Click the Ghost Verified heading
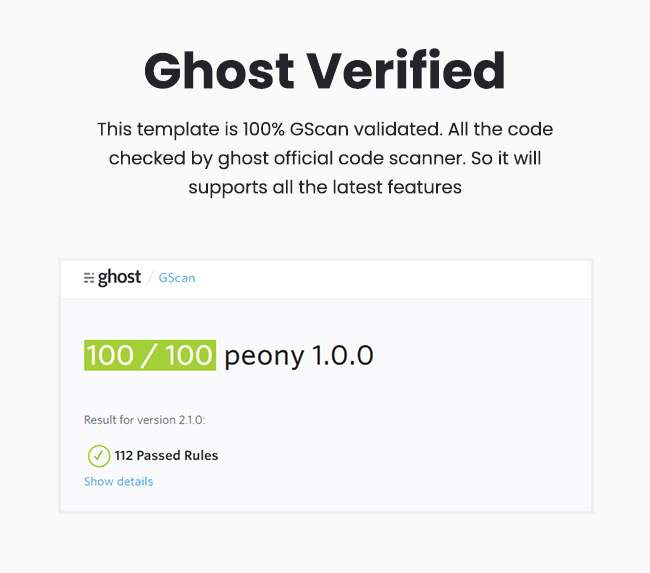This screenshot has height=573, width=650. [325, 70]
